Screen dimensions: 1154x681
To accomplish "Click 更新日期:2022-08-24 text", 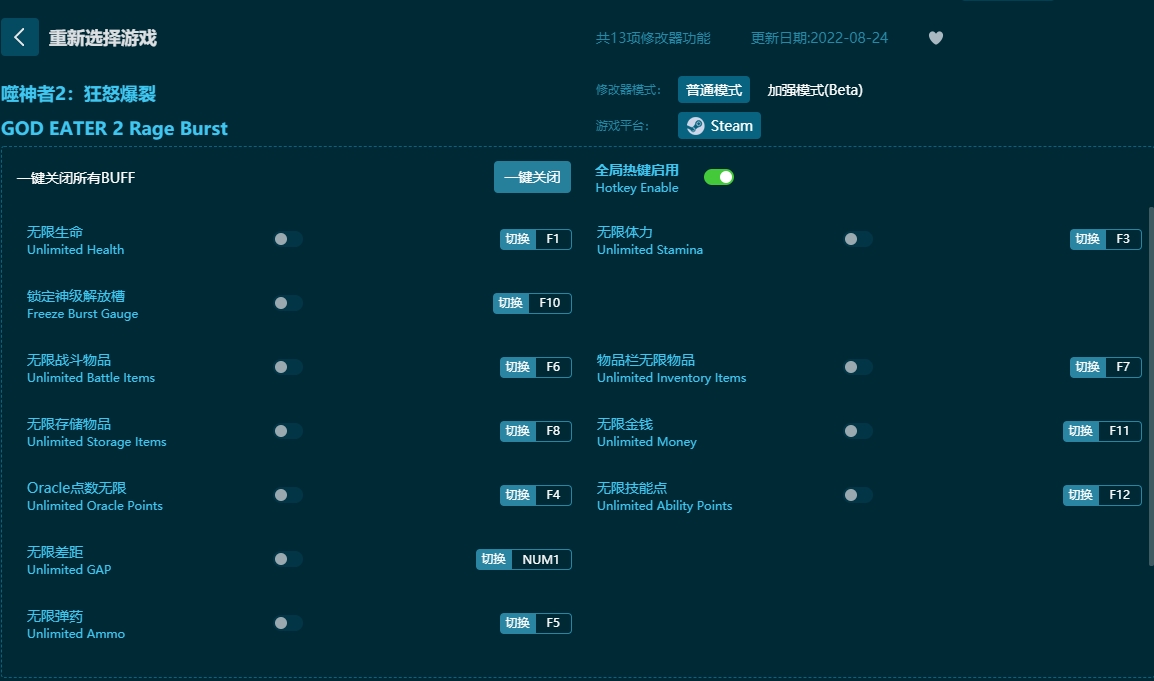I will (819, 38).
